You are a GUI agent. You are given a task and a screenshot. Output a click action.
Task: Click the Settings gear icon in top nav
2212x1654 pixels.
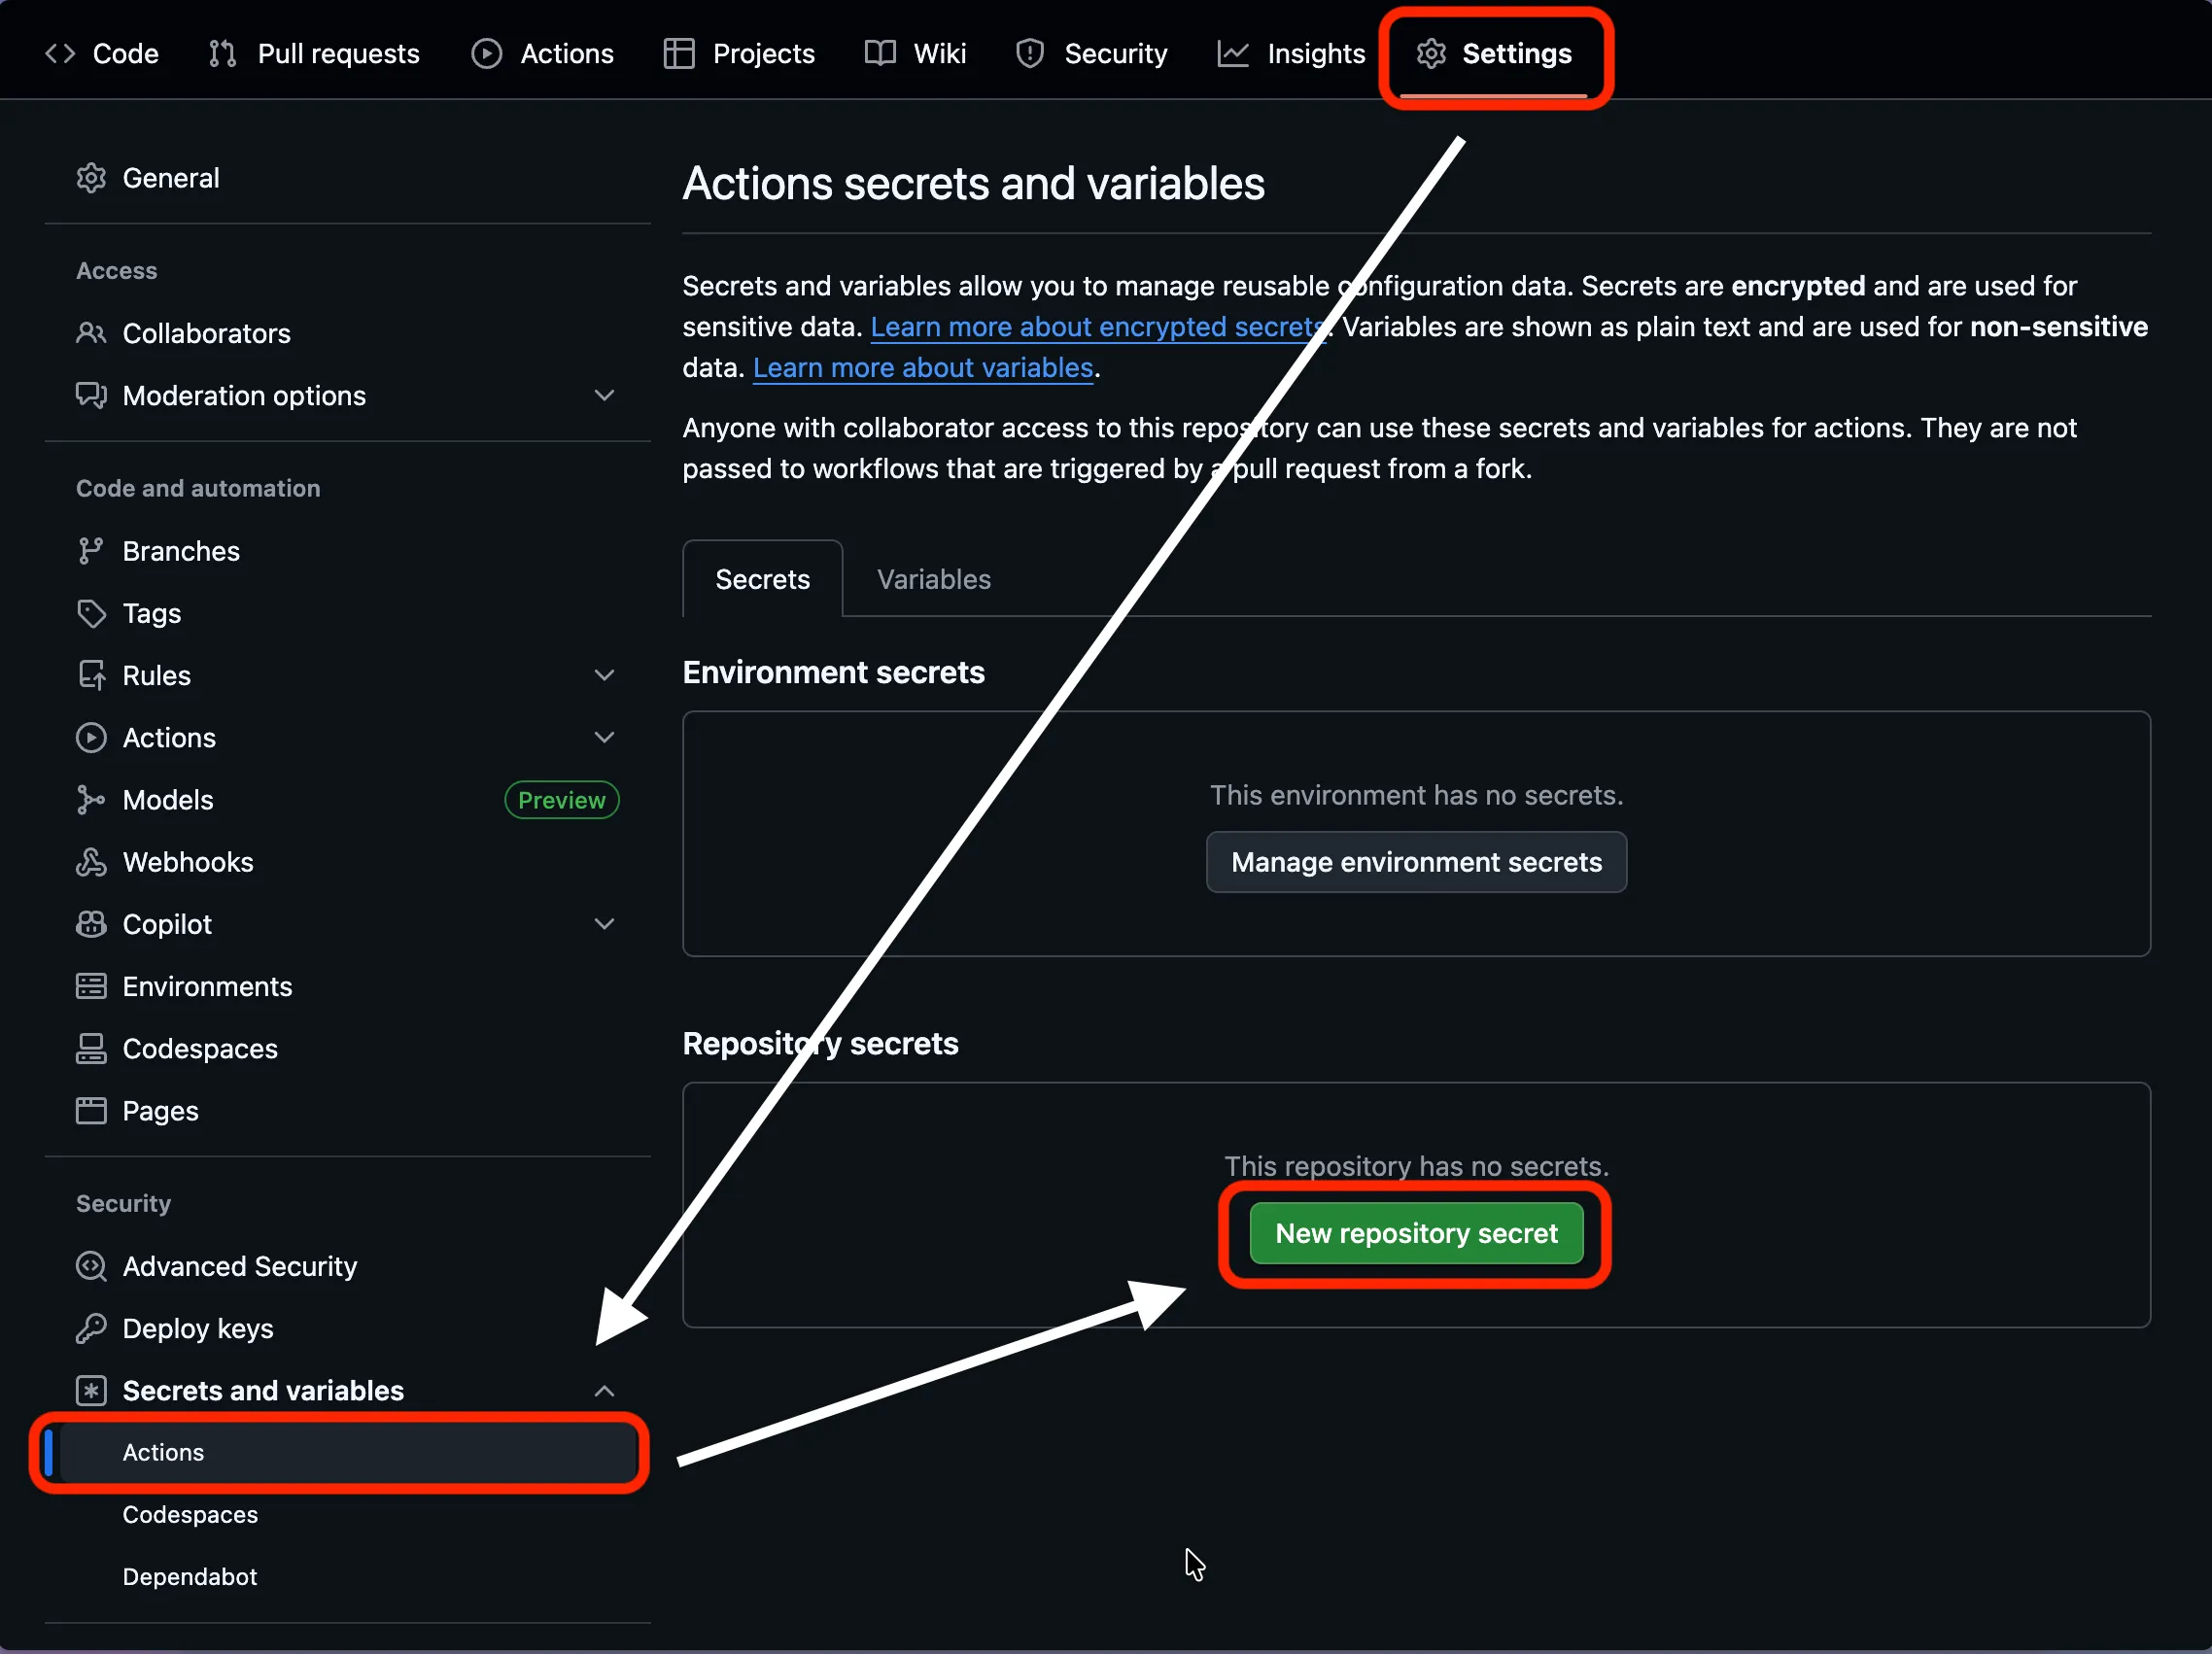(x=1431, y=54)
